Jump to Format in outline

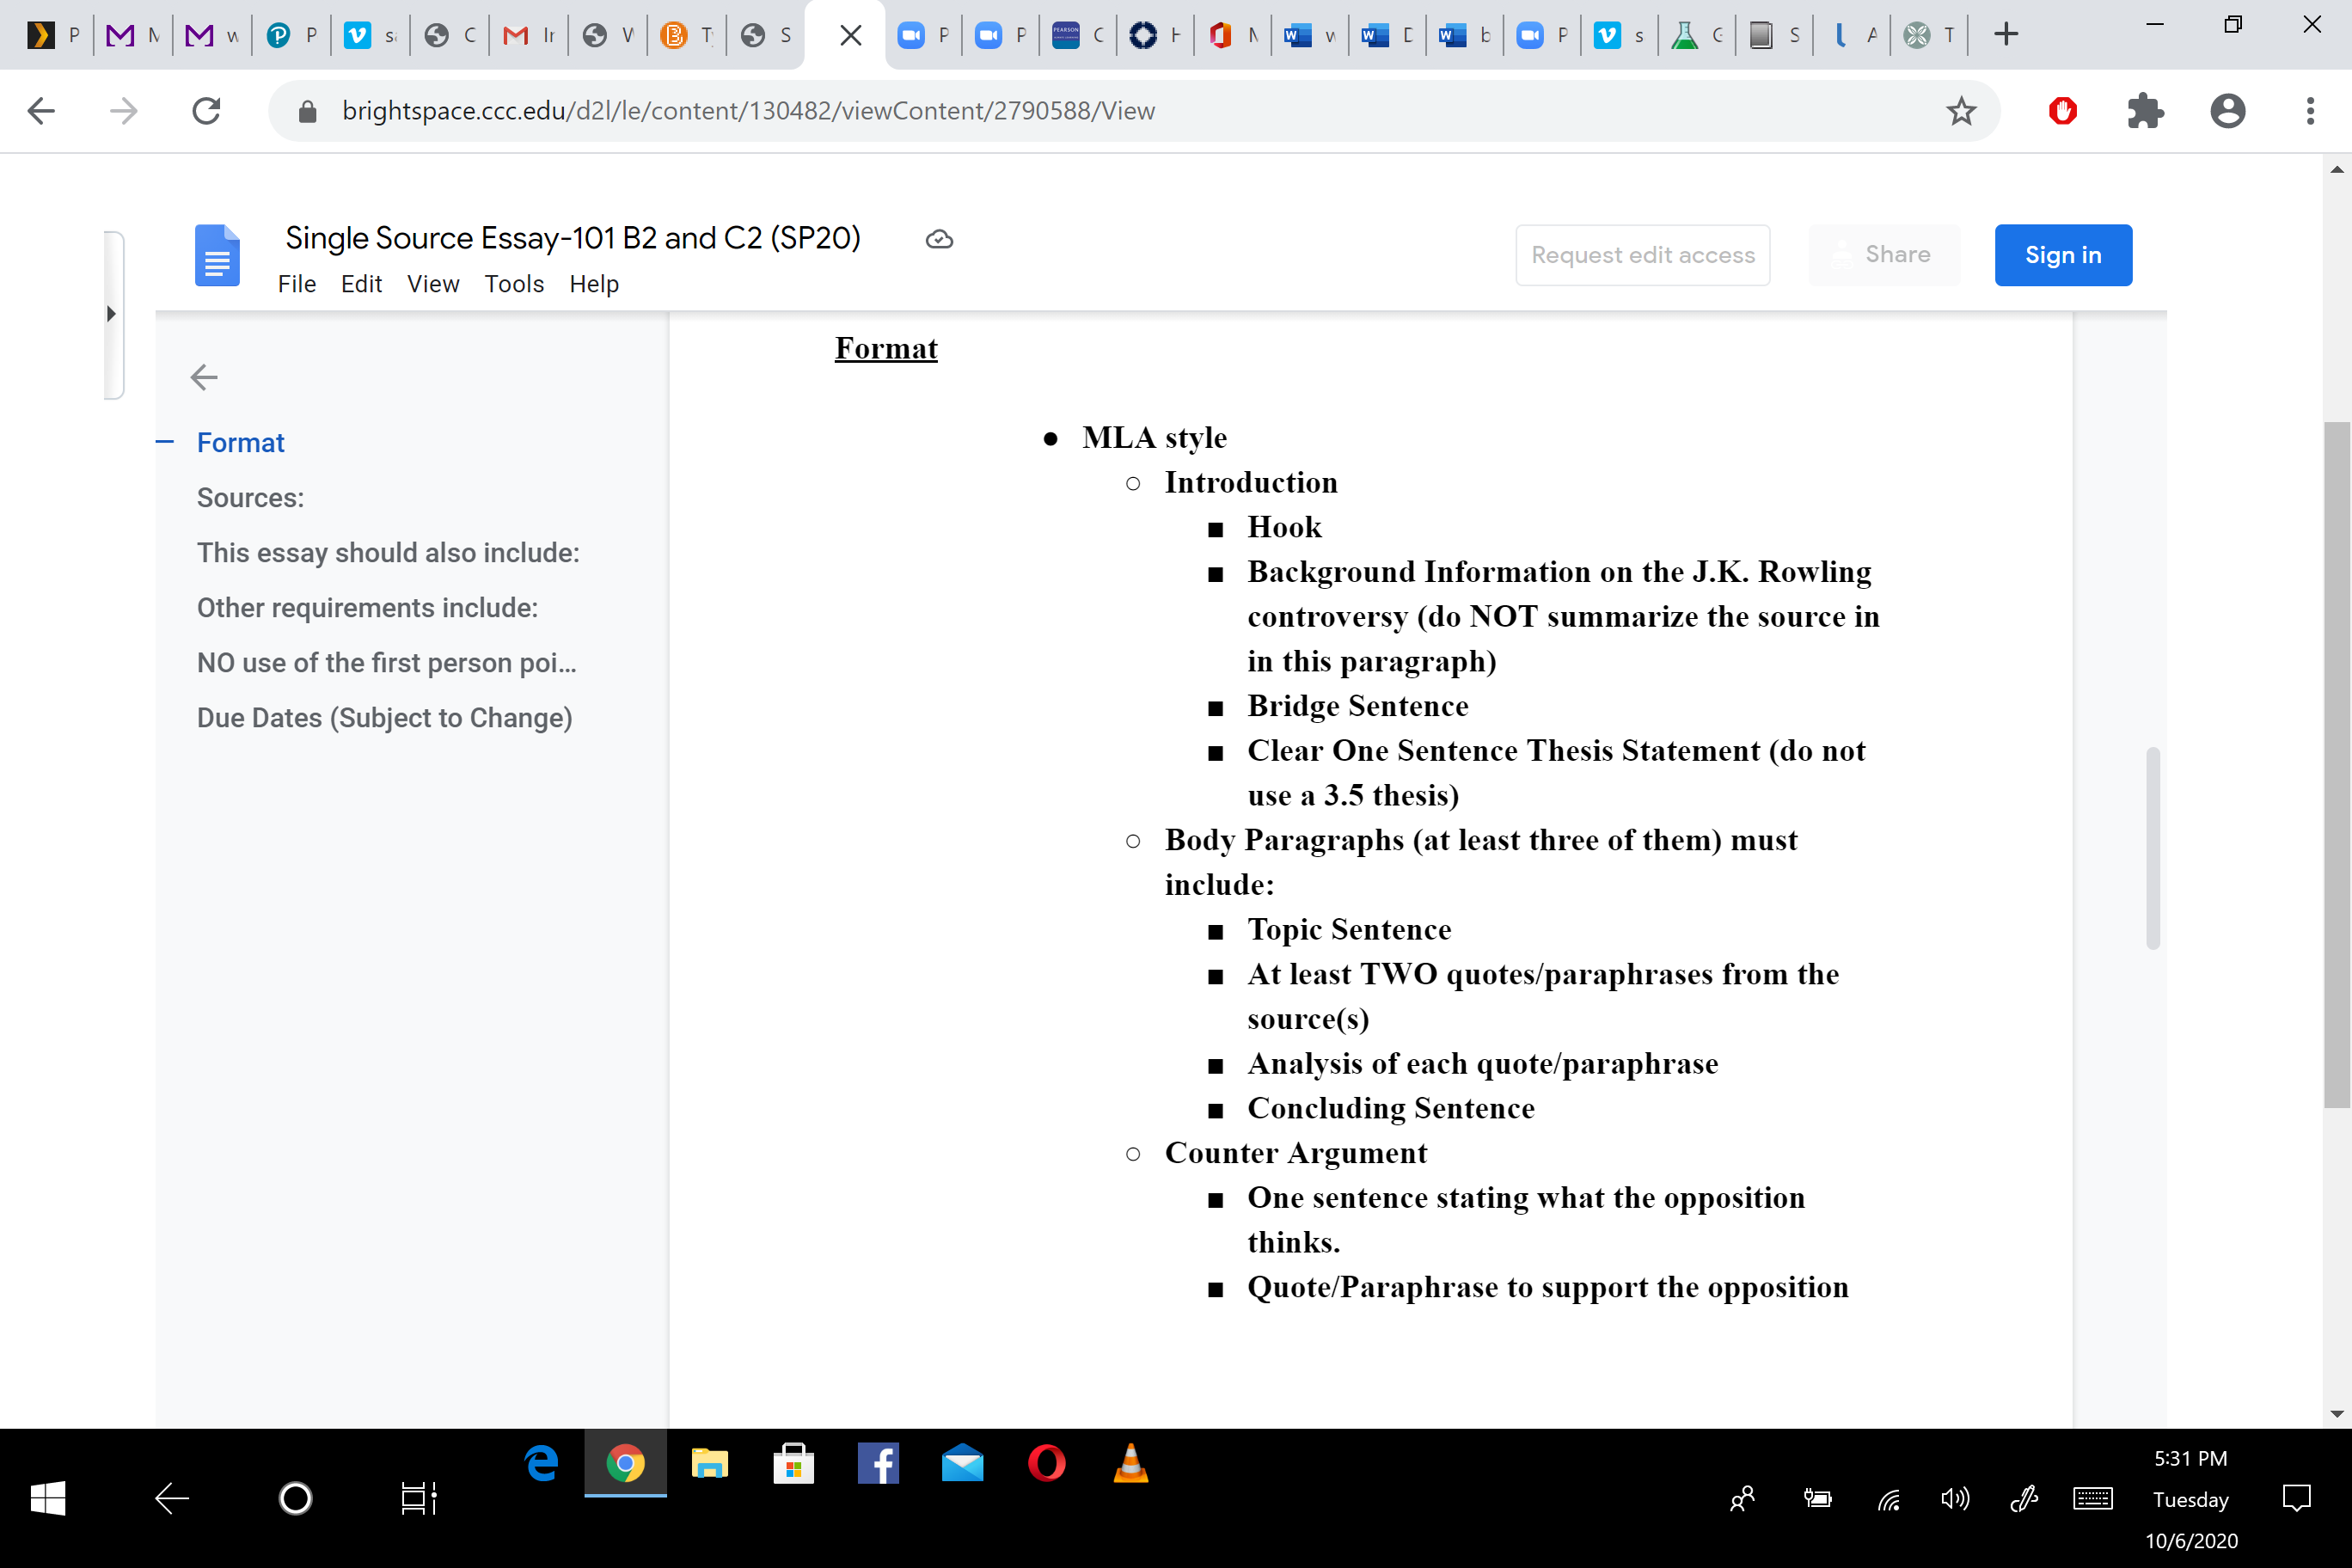(241, 443)
